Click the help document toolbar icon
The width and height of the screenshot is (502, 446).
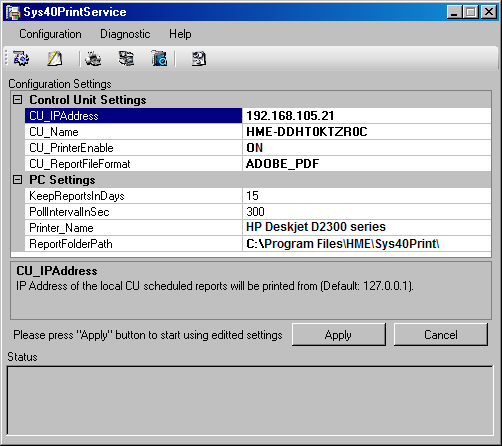coord(199,59)
